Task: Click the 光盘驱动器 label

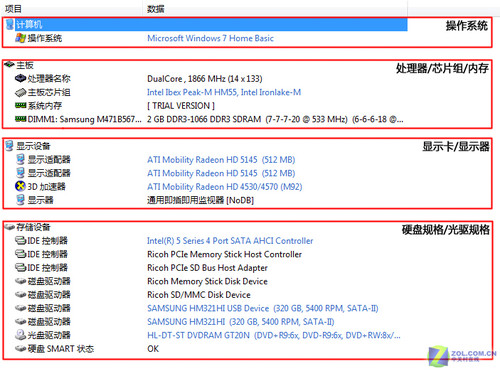Action: 49,335
